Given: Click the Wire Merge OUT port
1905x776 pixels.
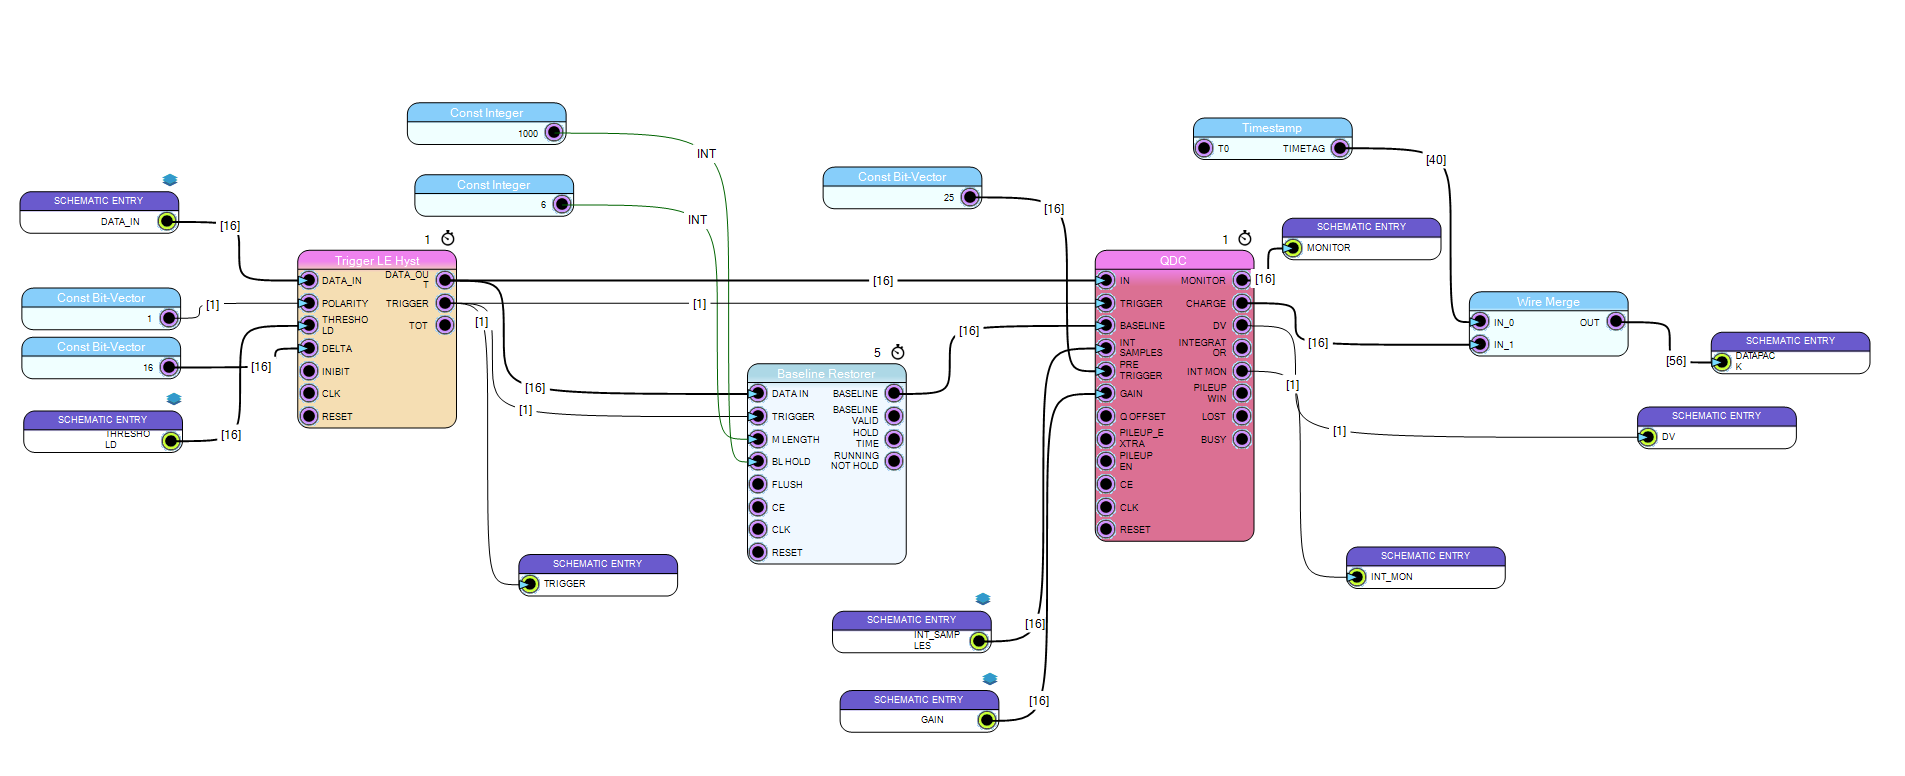Looking at the screenshot, I should (1616, 322).
